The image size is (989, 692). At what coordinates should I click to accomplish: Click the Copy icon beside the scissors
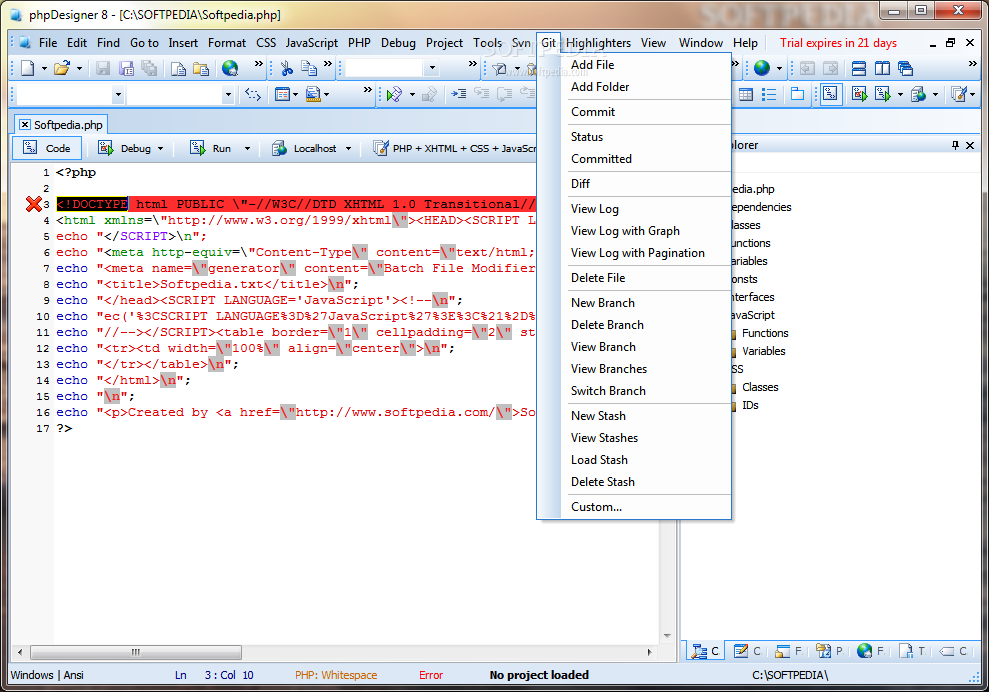coord(308,68)
